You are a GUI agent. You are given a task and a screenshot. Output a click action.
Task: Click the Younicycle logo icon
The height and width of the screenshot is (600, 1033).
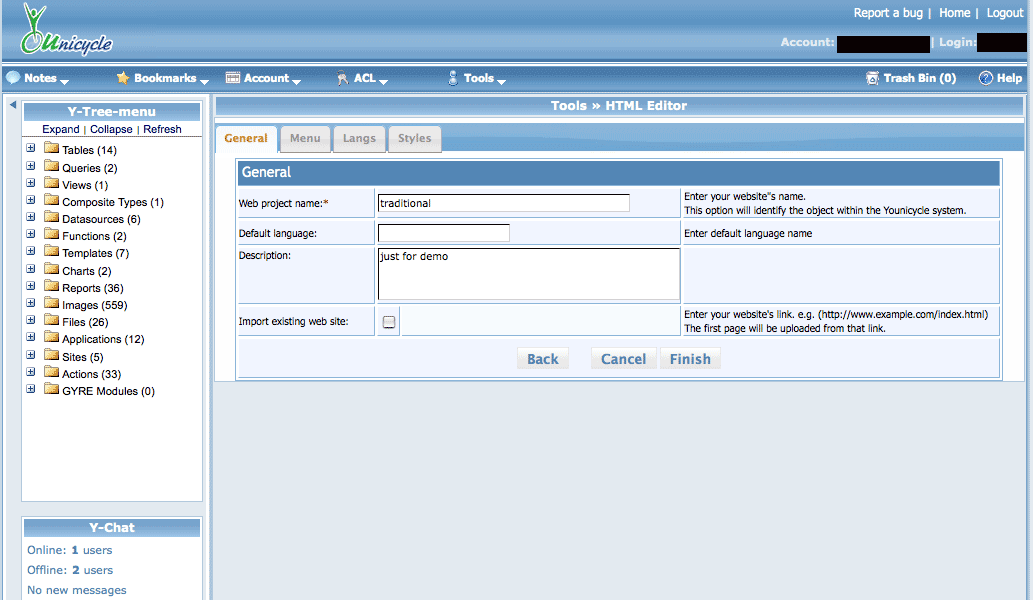coord(65,31)
